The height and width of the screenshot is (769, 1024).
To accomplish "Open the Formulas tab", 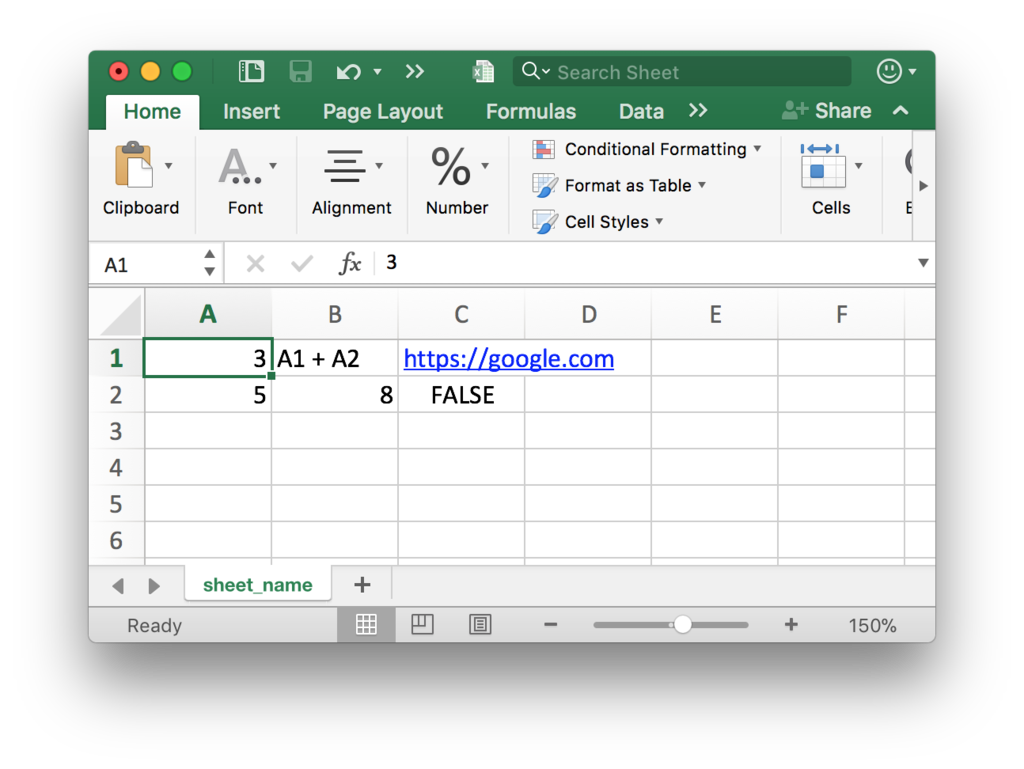I will [531, 112].
